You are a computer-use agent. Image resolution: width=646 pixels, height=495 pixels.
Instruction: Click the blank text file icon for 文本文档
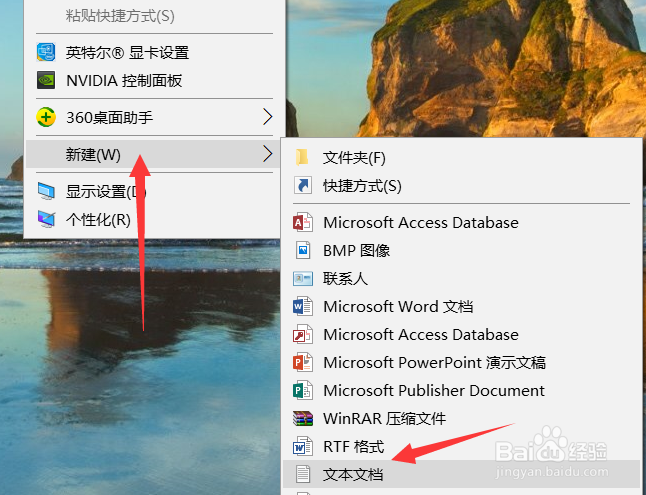(303, 474)
